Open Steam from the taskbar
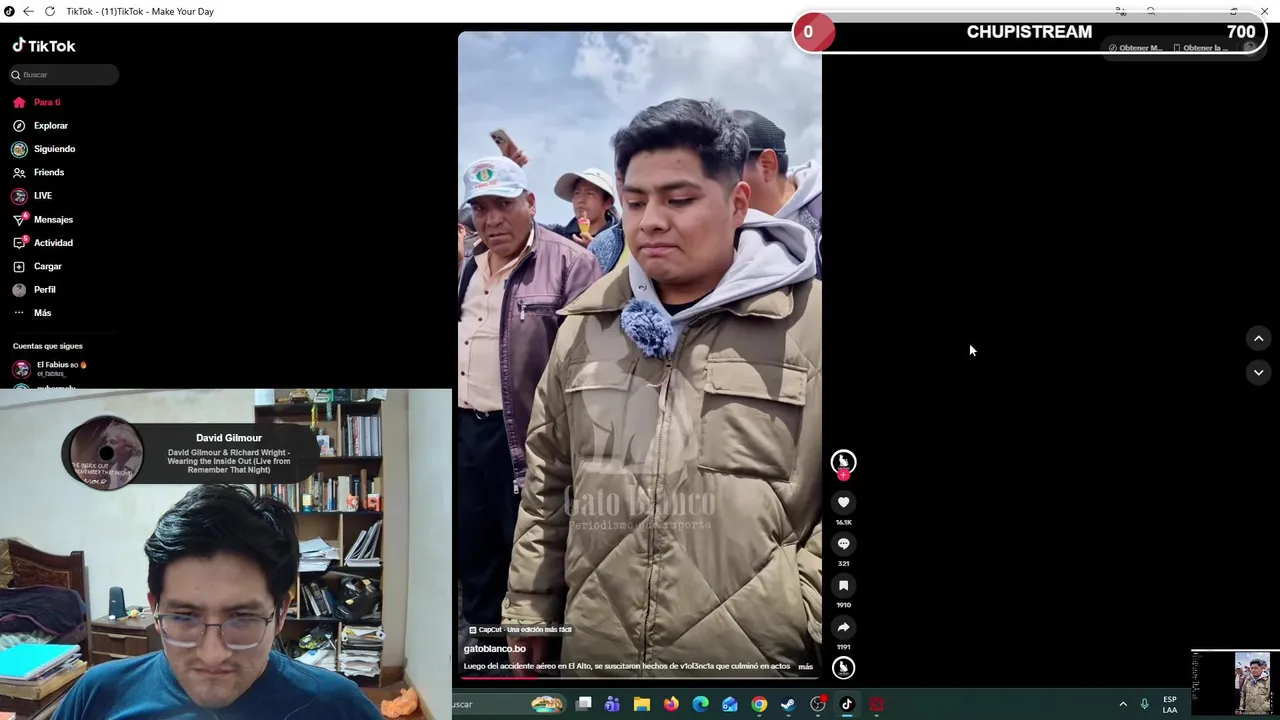 tap(788, 704)
